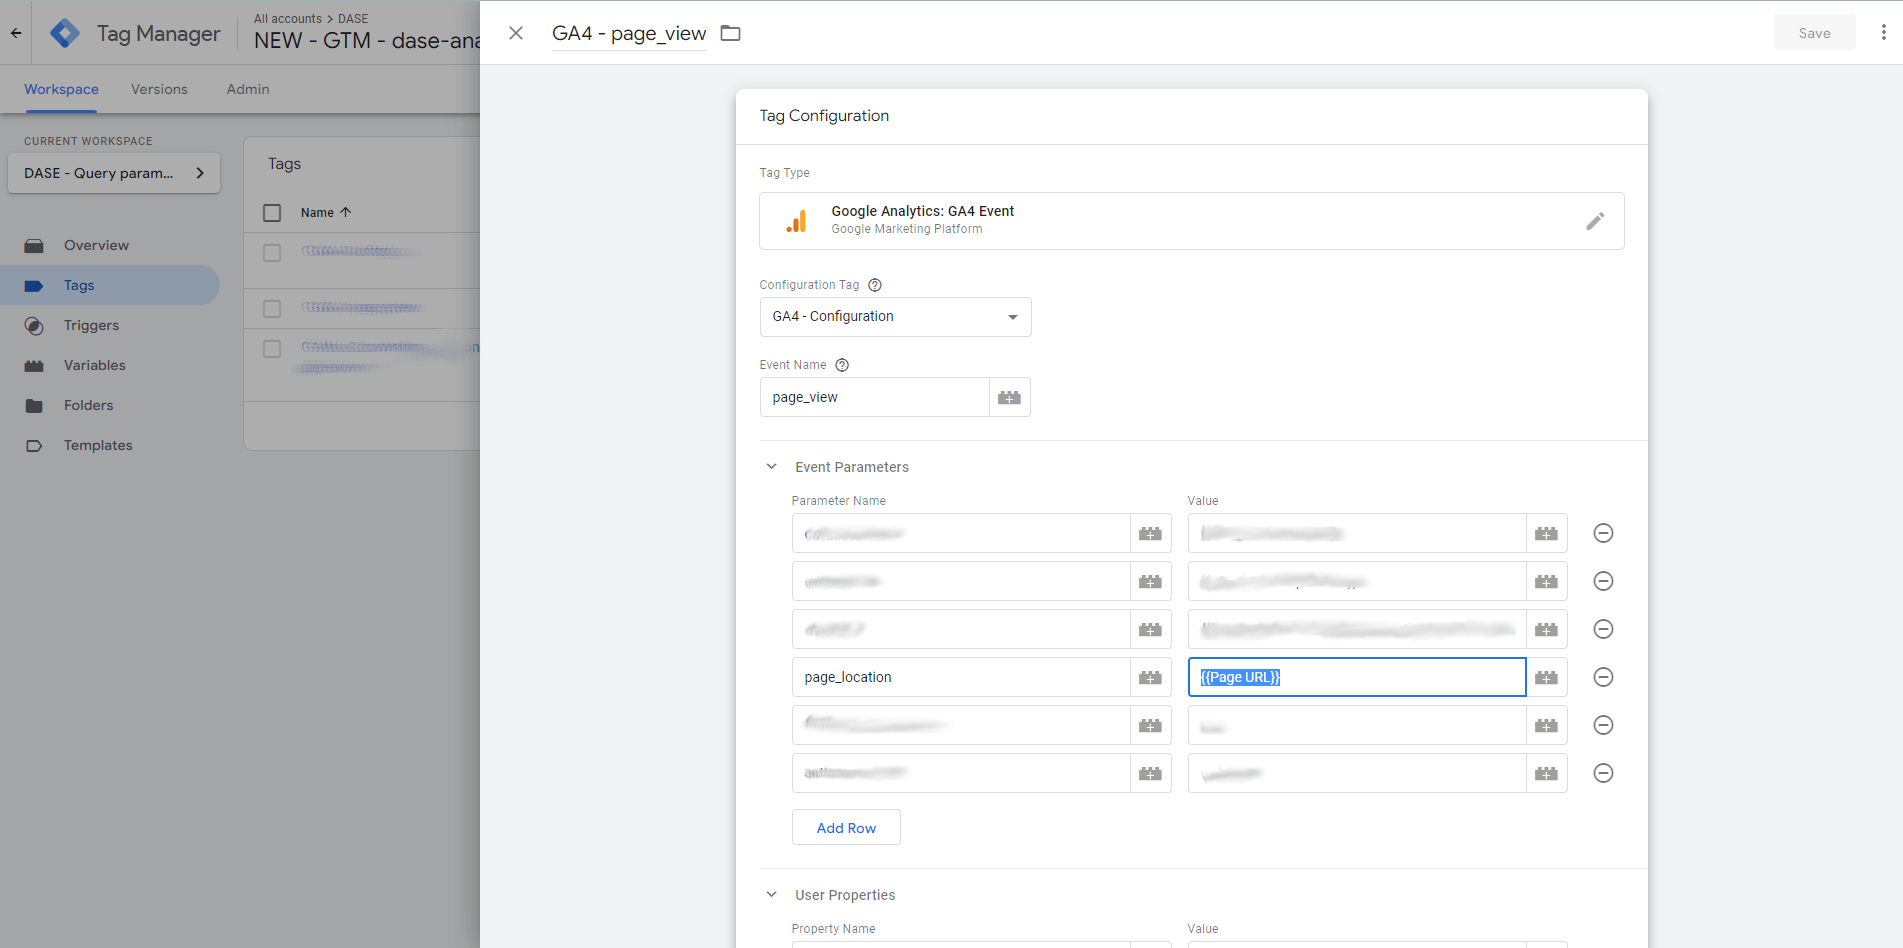Image resolution: width=1903 pixels, height=948 pixels.
Task: Insert variable in second parameter name field
Action: tap(1151, 581)
